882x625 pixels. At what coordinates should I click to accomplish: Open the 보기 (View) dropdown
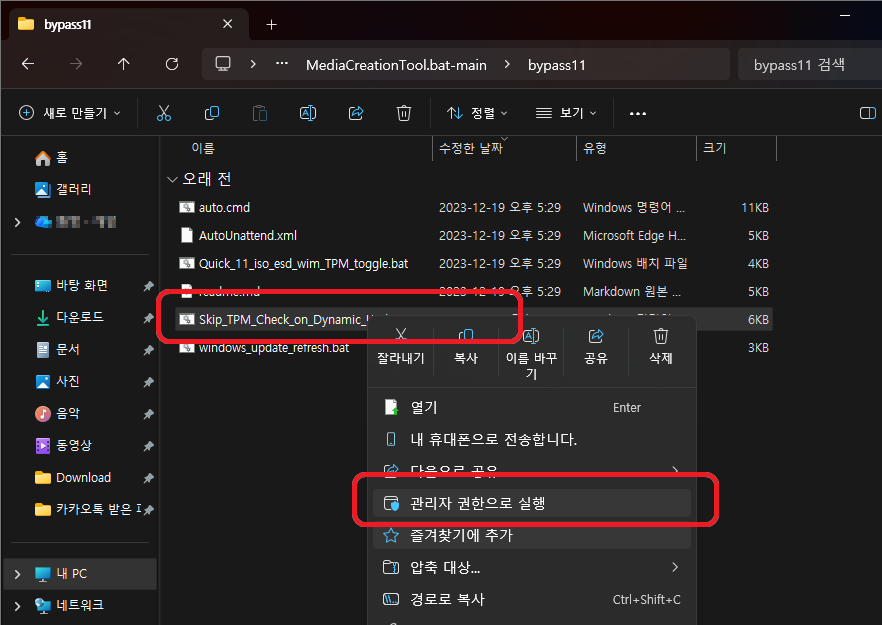[x=566, y=113]
